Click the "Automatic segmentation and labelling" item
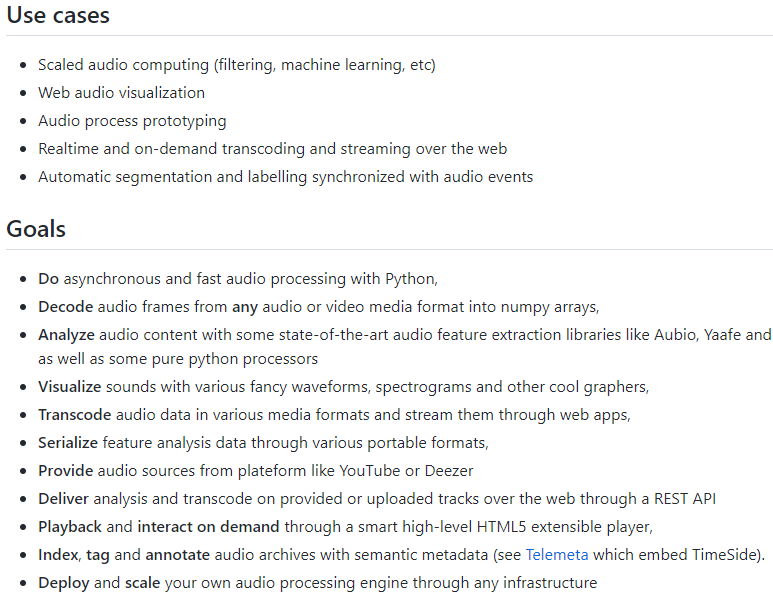 click(285, 177)
